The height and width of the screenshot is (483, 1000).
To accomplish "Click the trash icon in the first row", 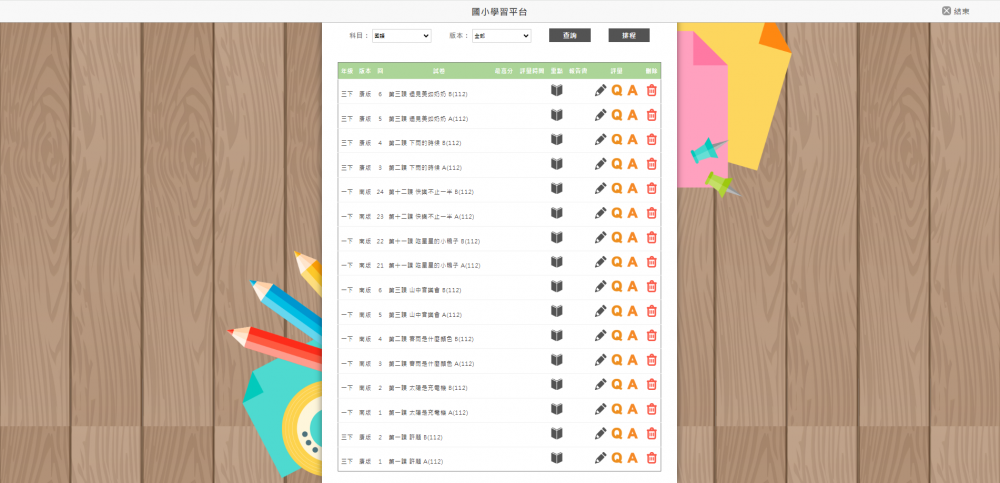I will click(652, 90).
